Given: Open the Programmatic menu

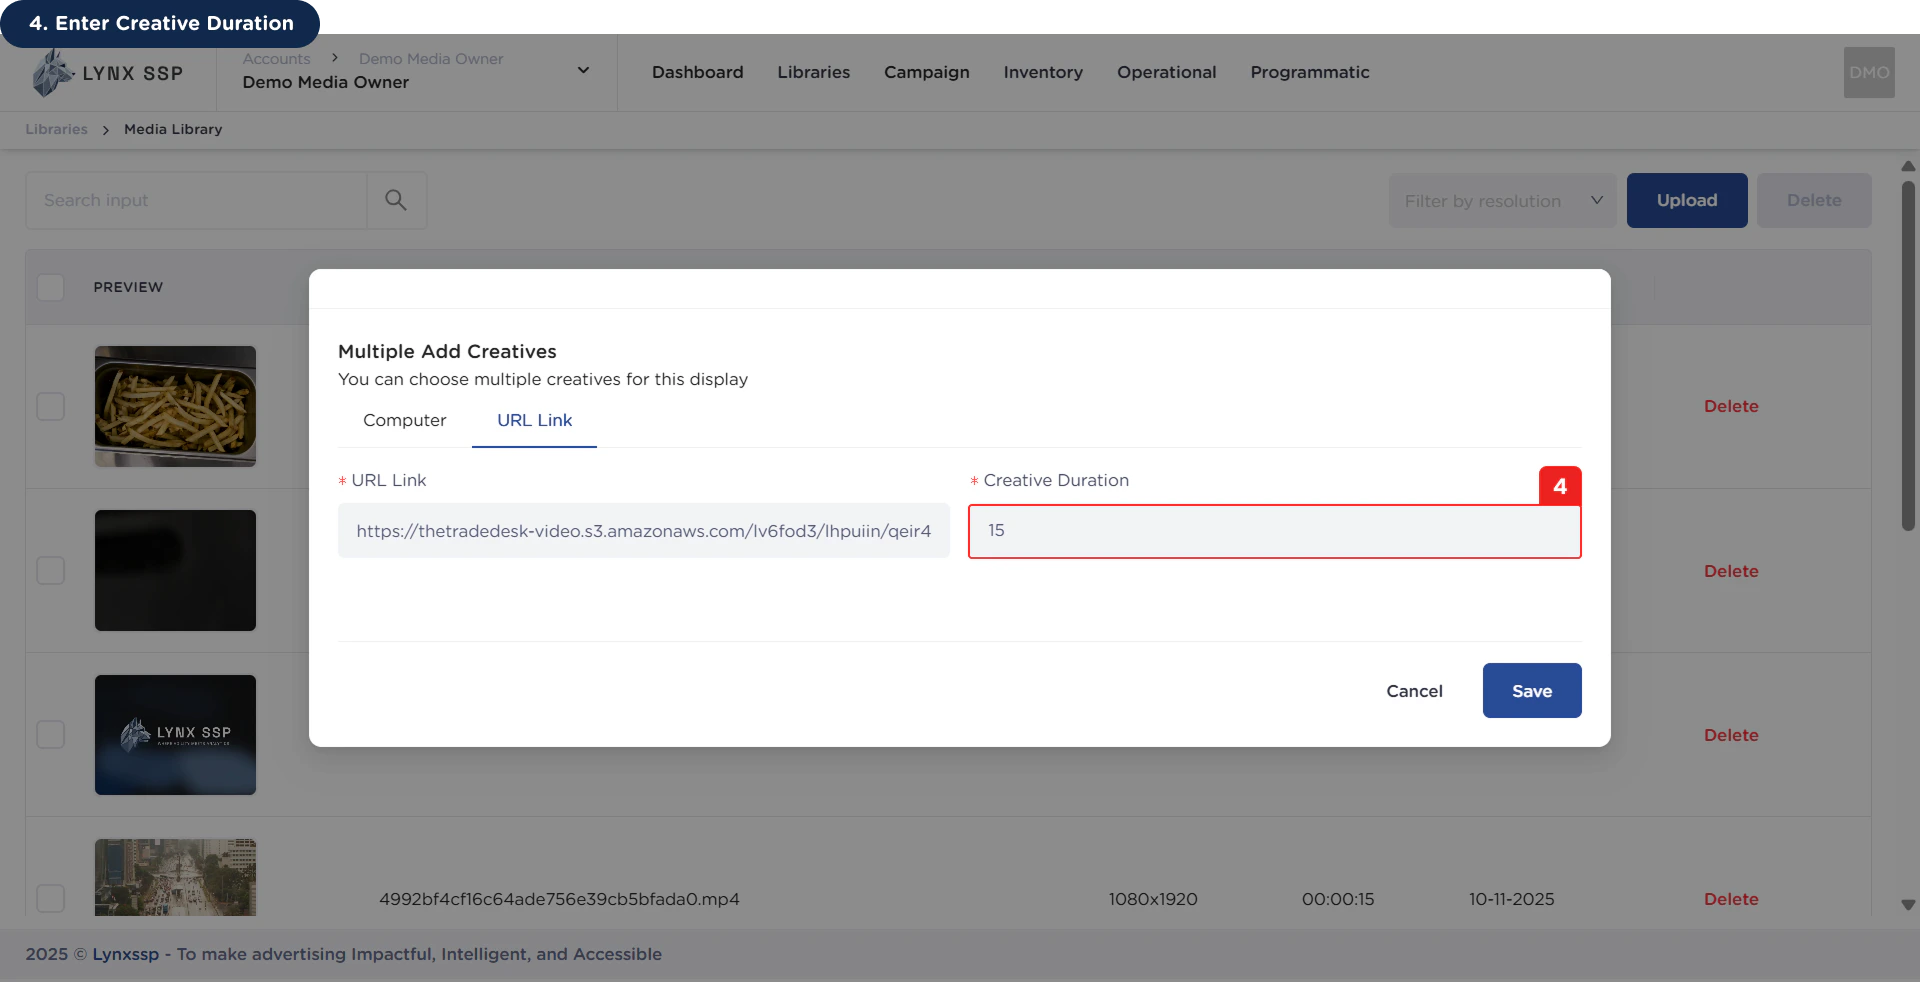Looking at the screenshot, I should [1309, 72].
